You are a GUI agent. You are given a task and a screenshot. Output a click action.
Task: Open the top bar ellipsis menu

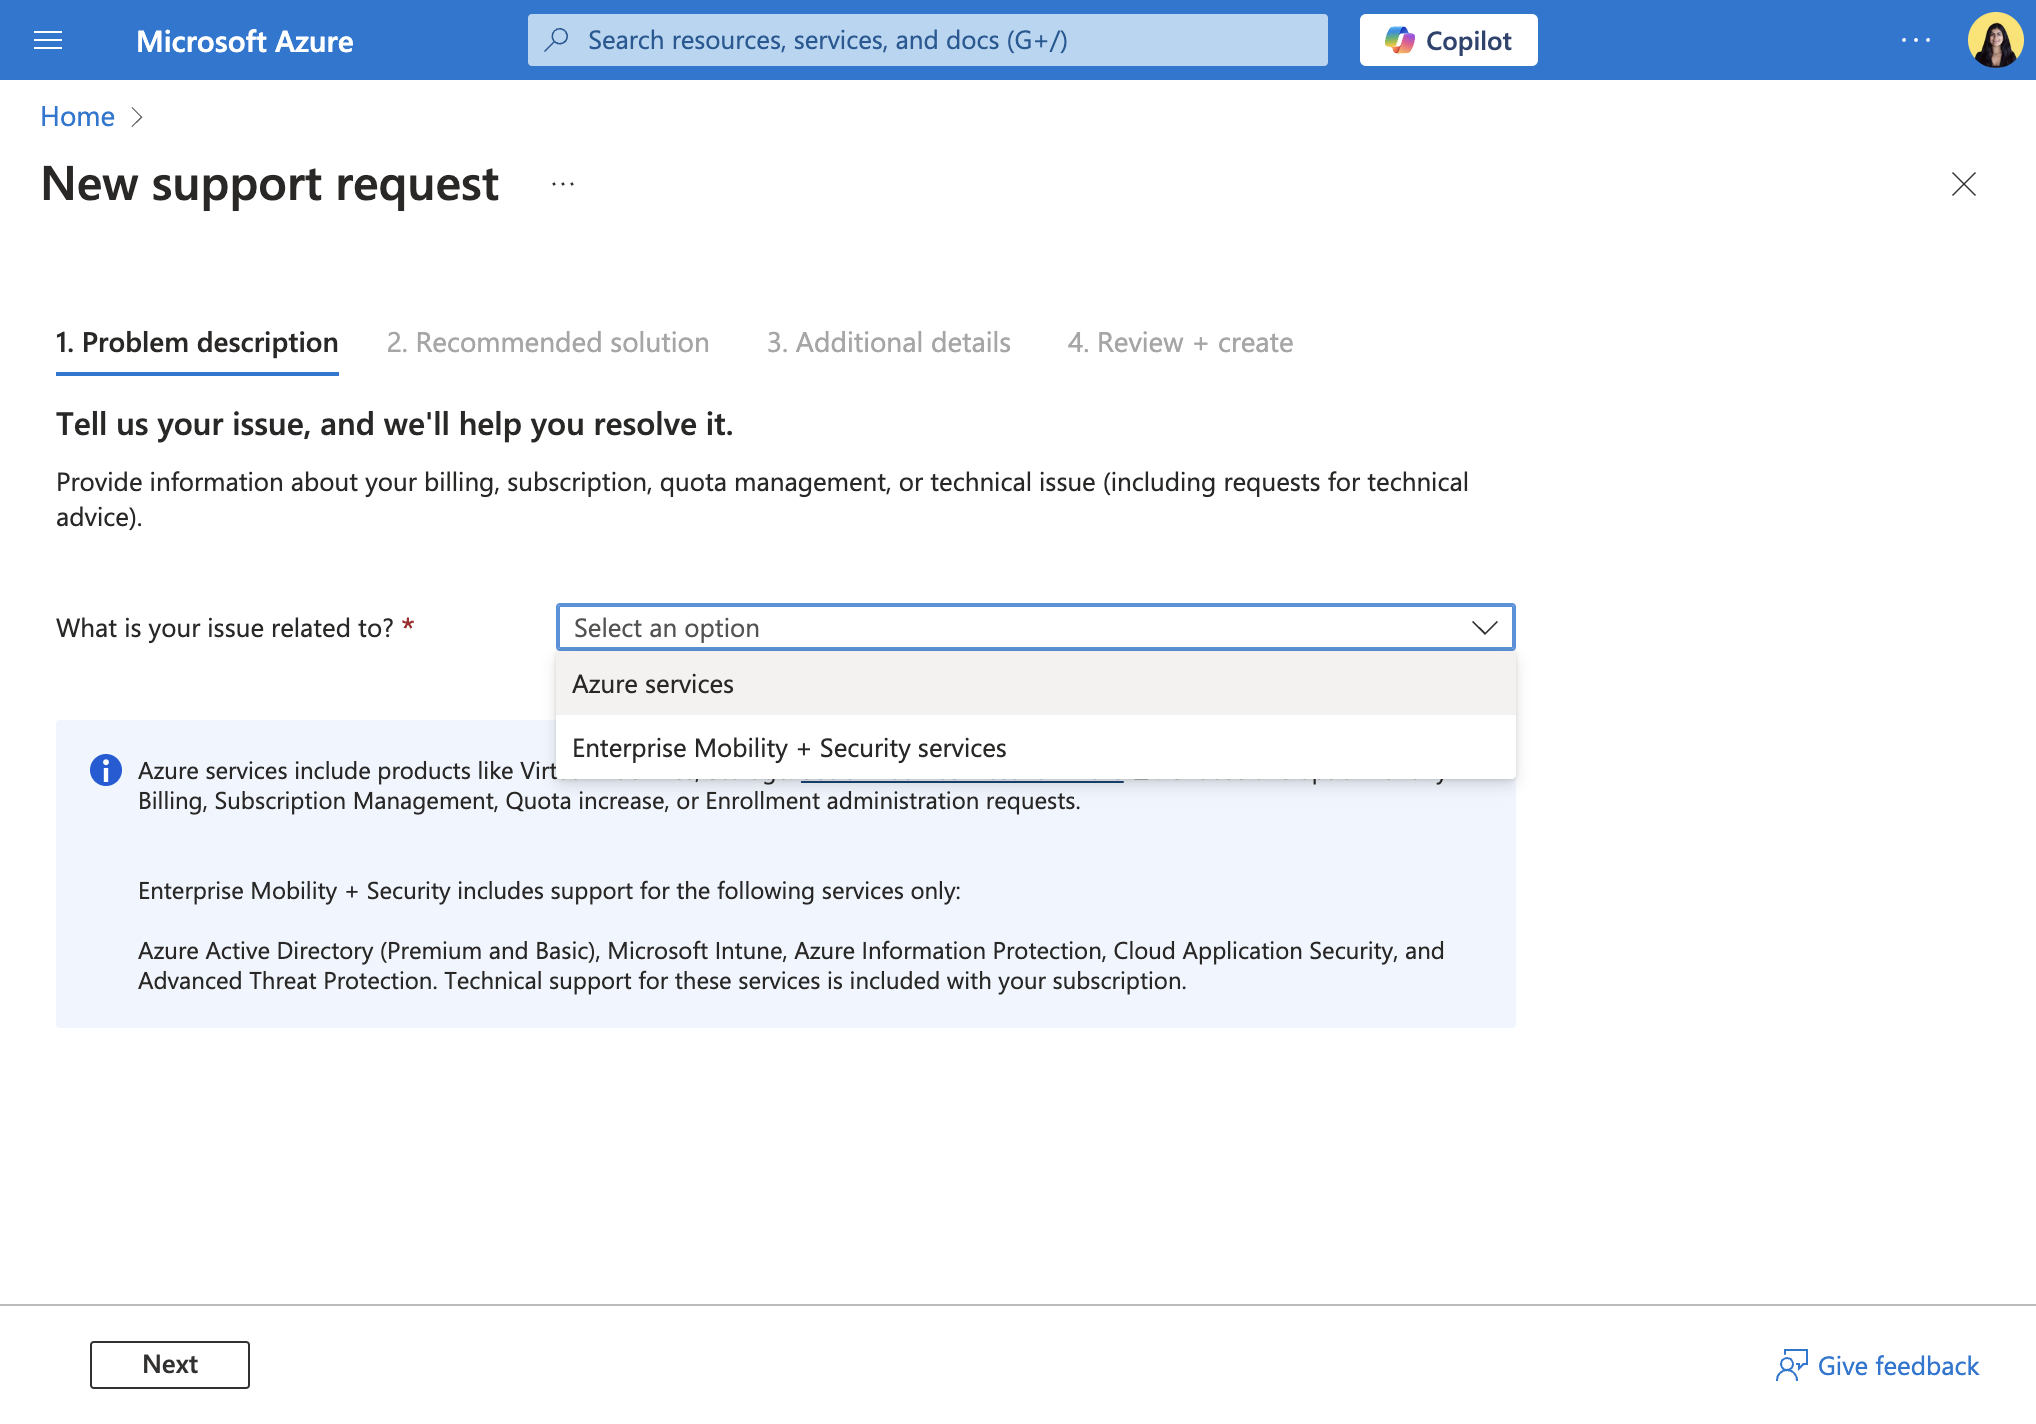point(1915,40)
